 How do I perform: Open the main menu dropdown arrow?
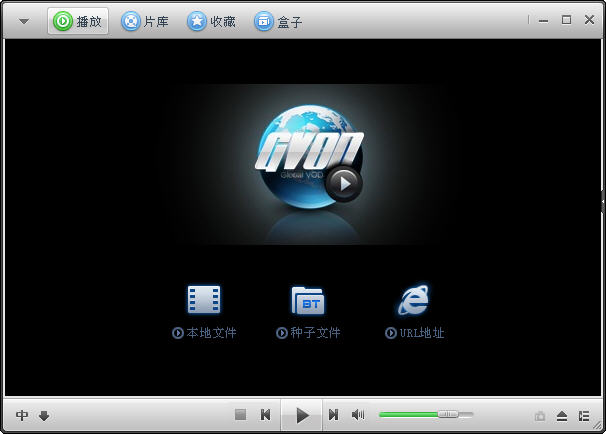[x=24, y=21]
